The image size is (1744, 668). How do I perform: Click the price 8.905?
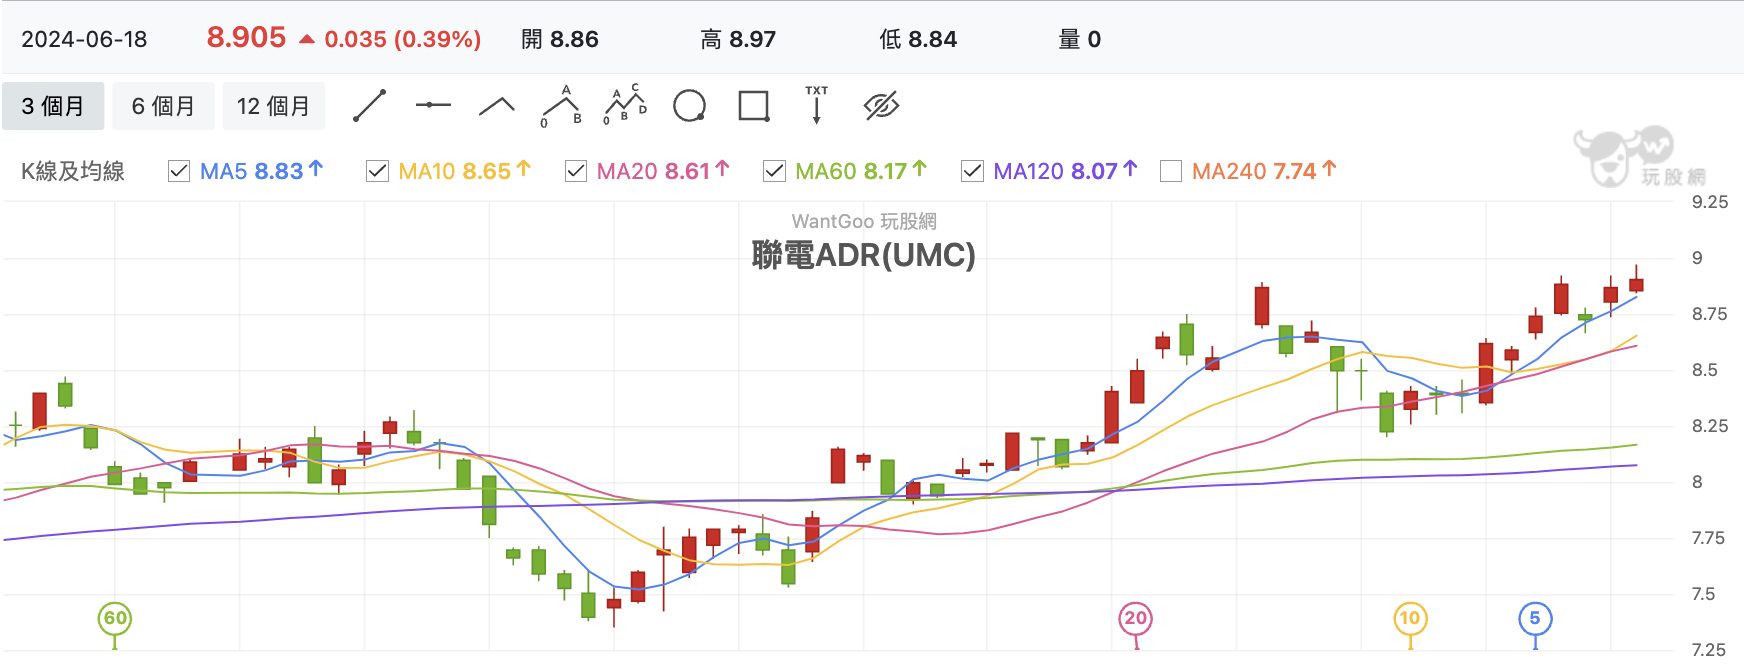point(246,38)
